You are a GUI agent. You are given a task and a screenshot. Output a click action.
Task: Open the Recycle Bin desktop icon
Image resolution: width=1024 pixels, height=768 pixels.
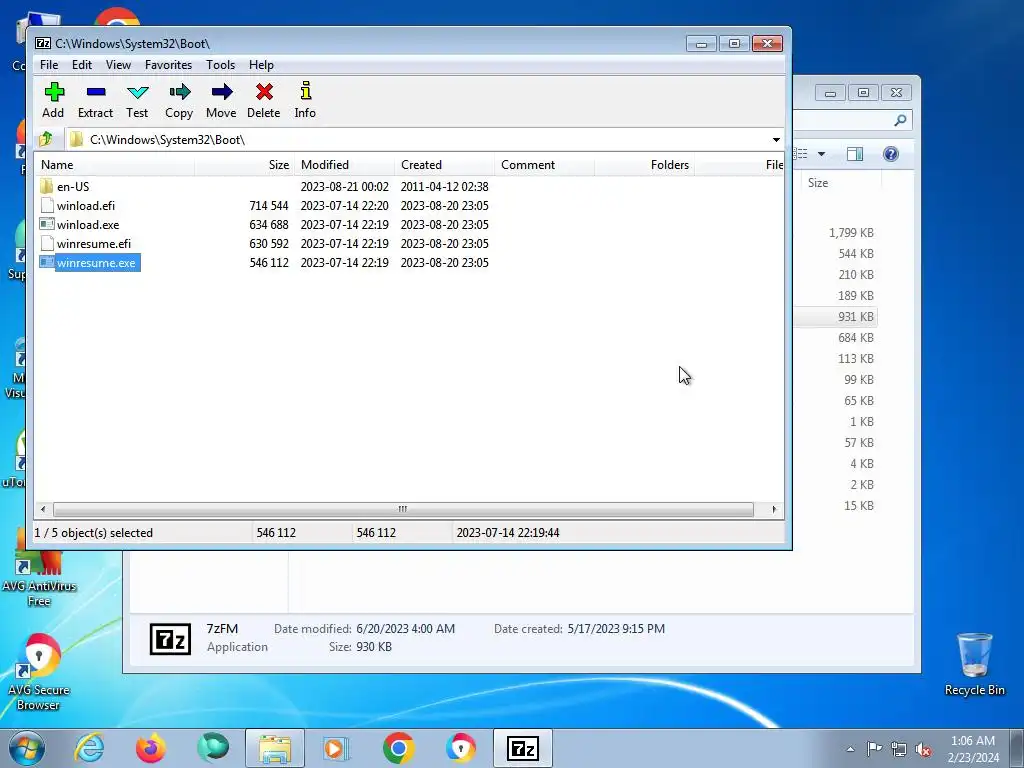(974, 665)
